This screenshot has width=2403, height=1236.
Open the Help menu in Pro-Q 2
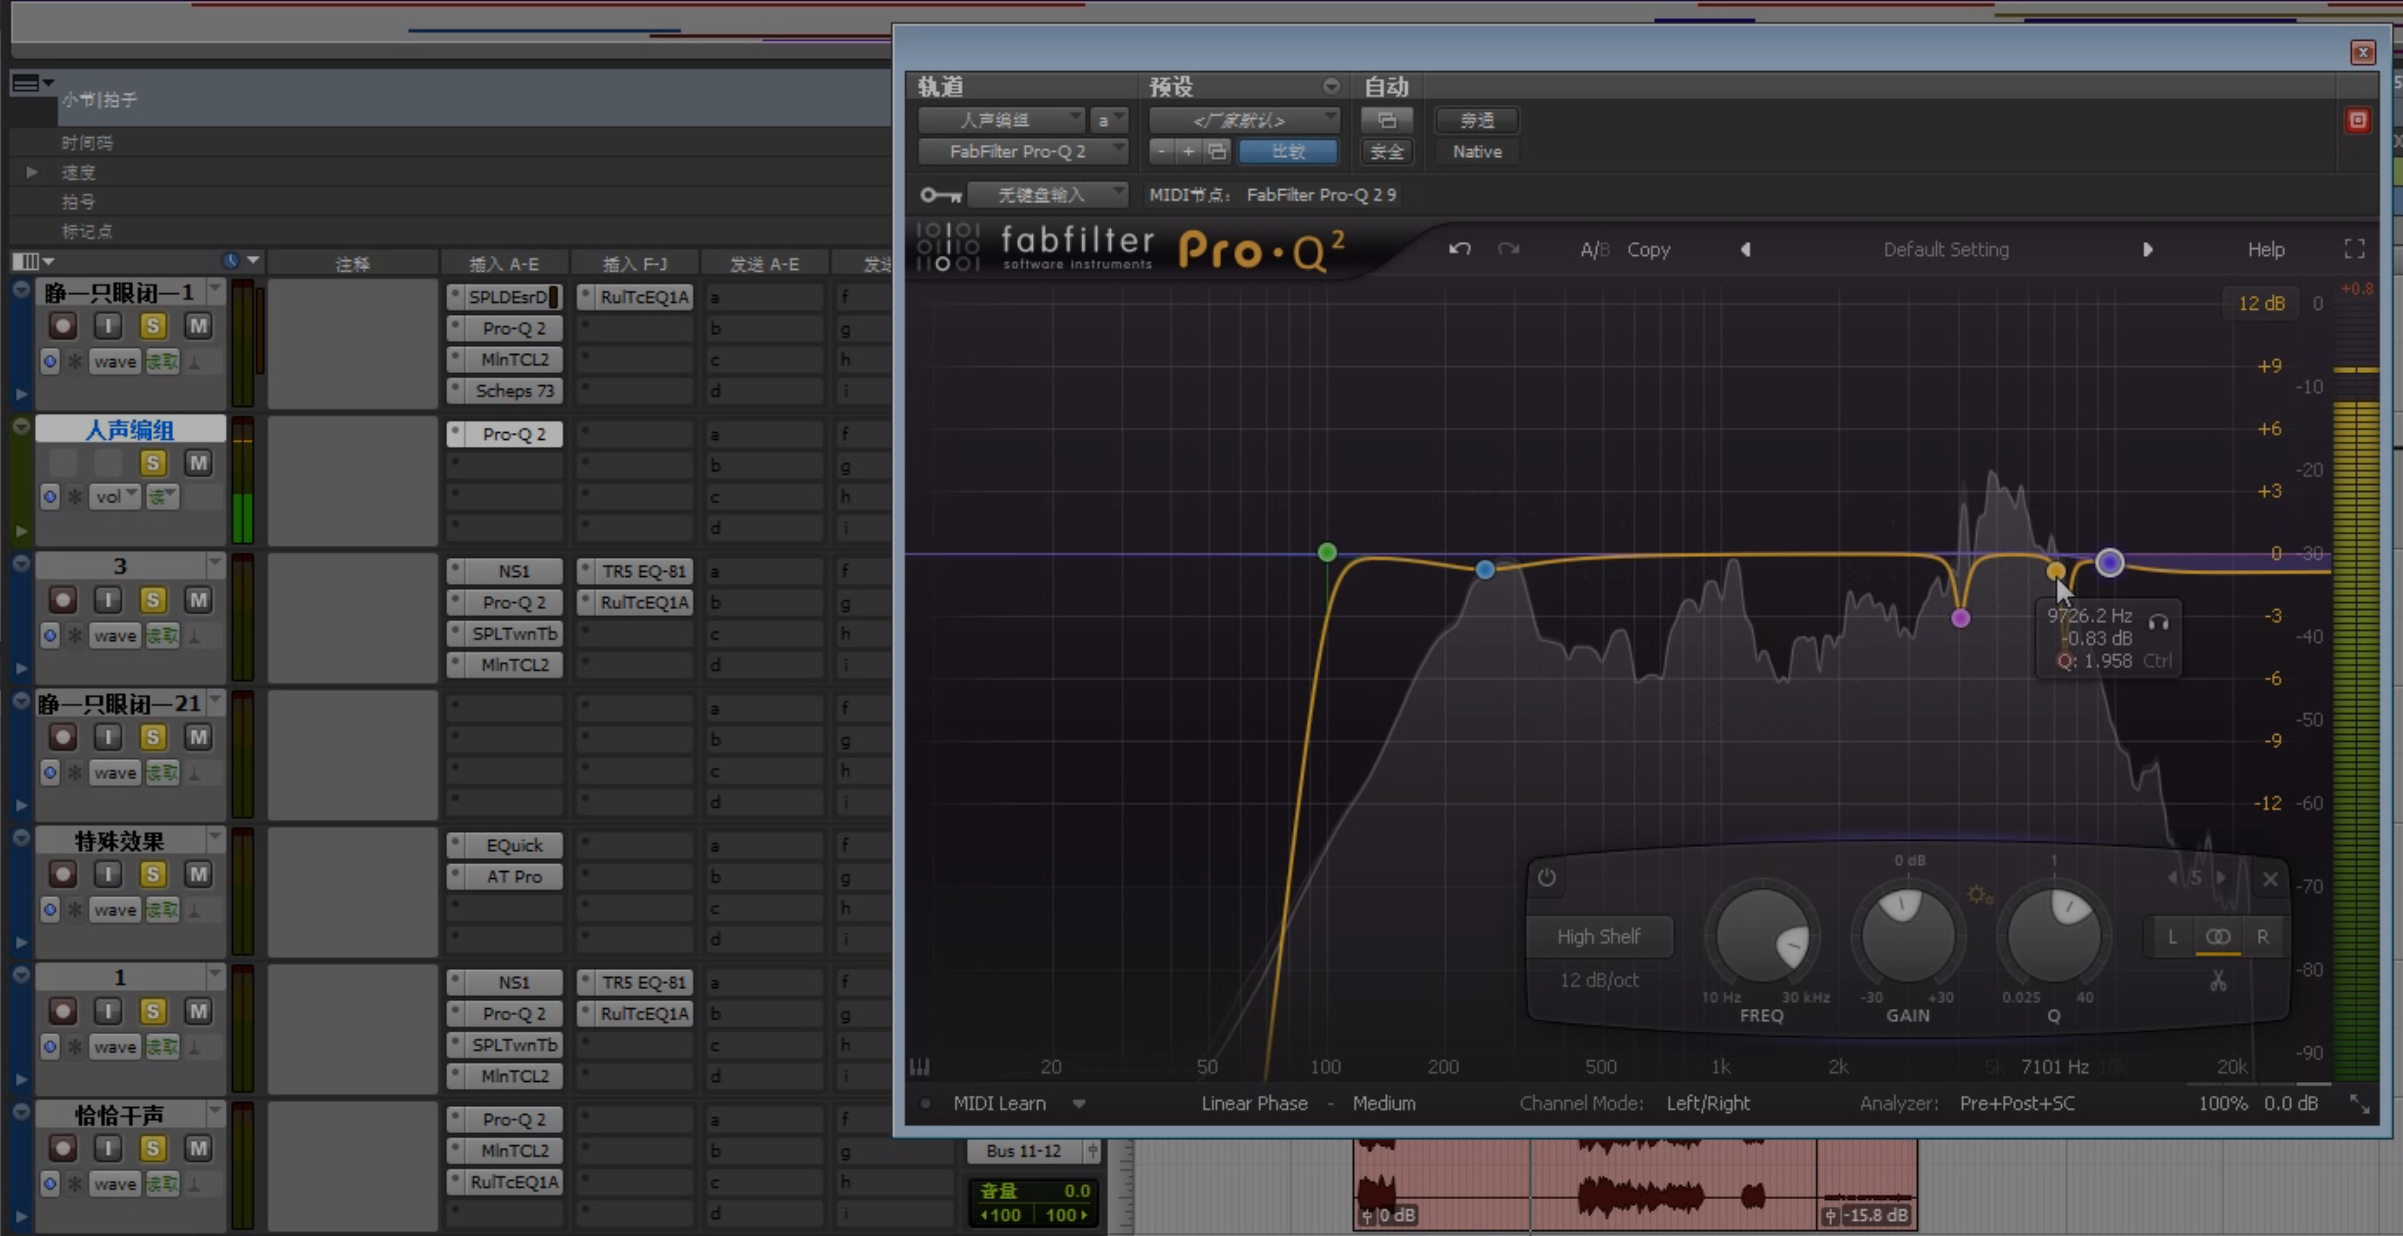coord(2265,250)
